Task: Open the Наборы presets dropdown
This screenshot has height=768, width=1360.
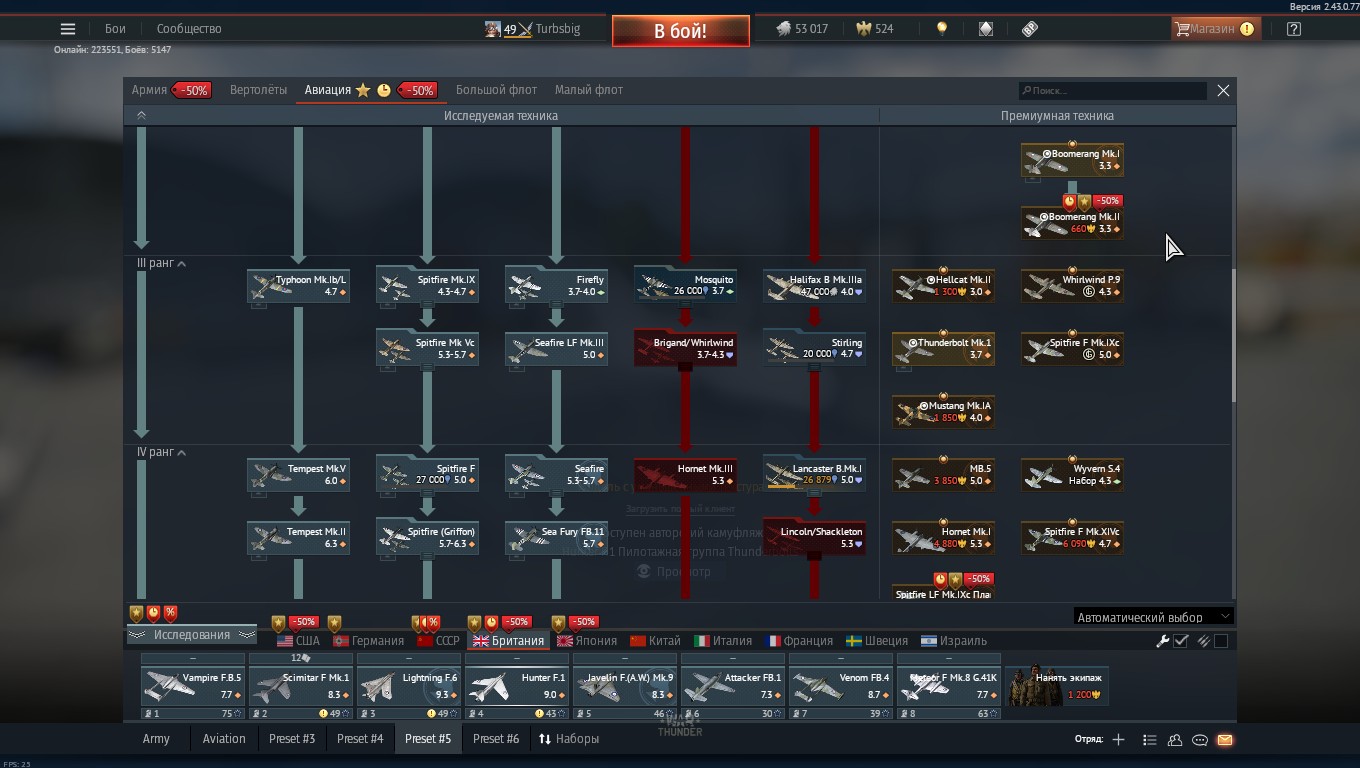Action: tap(569, 739)
